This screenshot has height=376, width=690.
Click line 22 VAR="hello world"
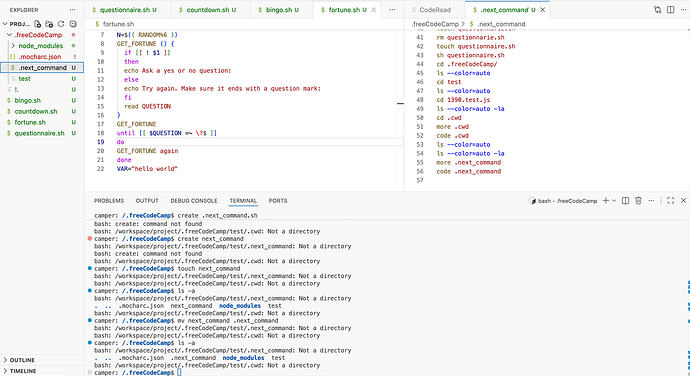click(147, 169)
